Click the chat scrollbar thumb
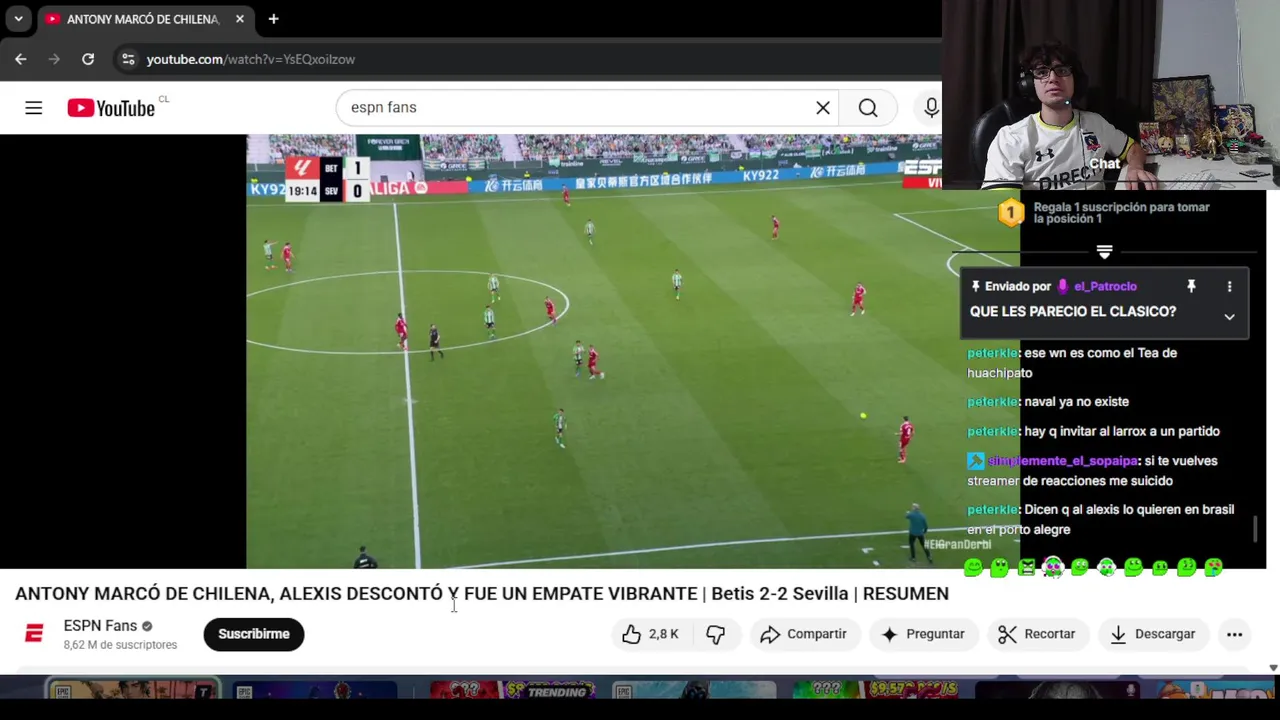The image size is (1280, 720). pyautogui.click(x=1255, y=529)
